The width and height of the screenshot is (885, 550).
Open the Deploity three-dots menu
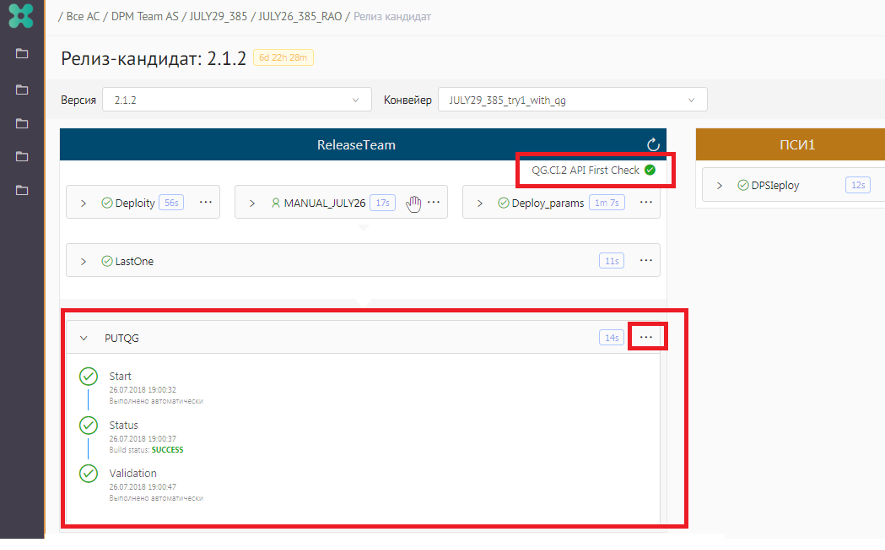[x=206, y=202]
